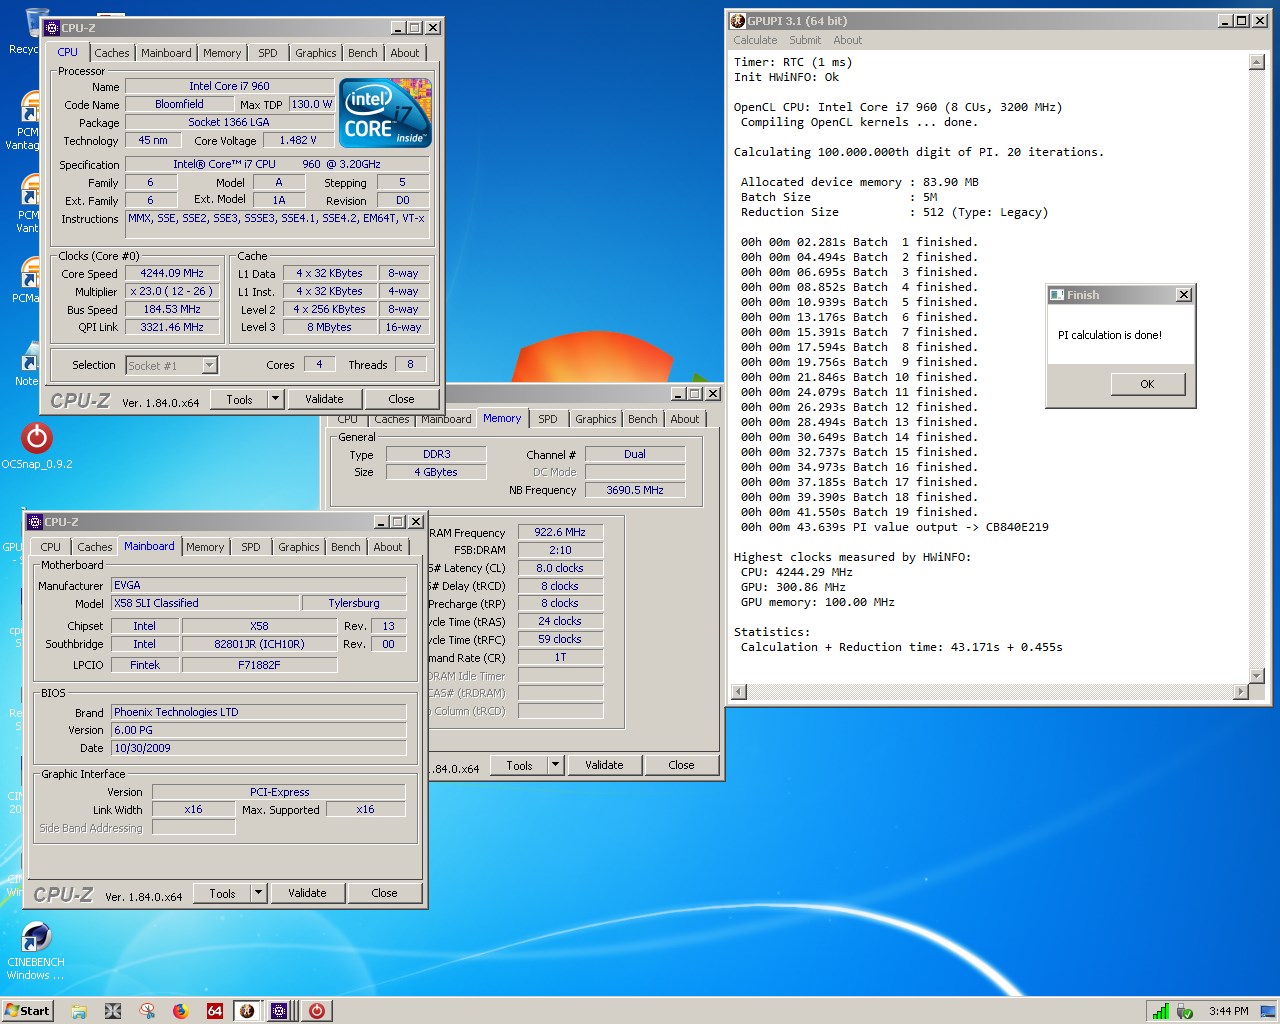Click the taskbar clock showing 3:44 PM
Image resolution: width=1280 pixels, height=1024 pixels.
pyautogui.click(x=1228, y=1011)
